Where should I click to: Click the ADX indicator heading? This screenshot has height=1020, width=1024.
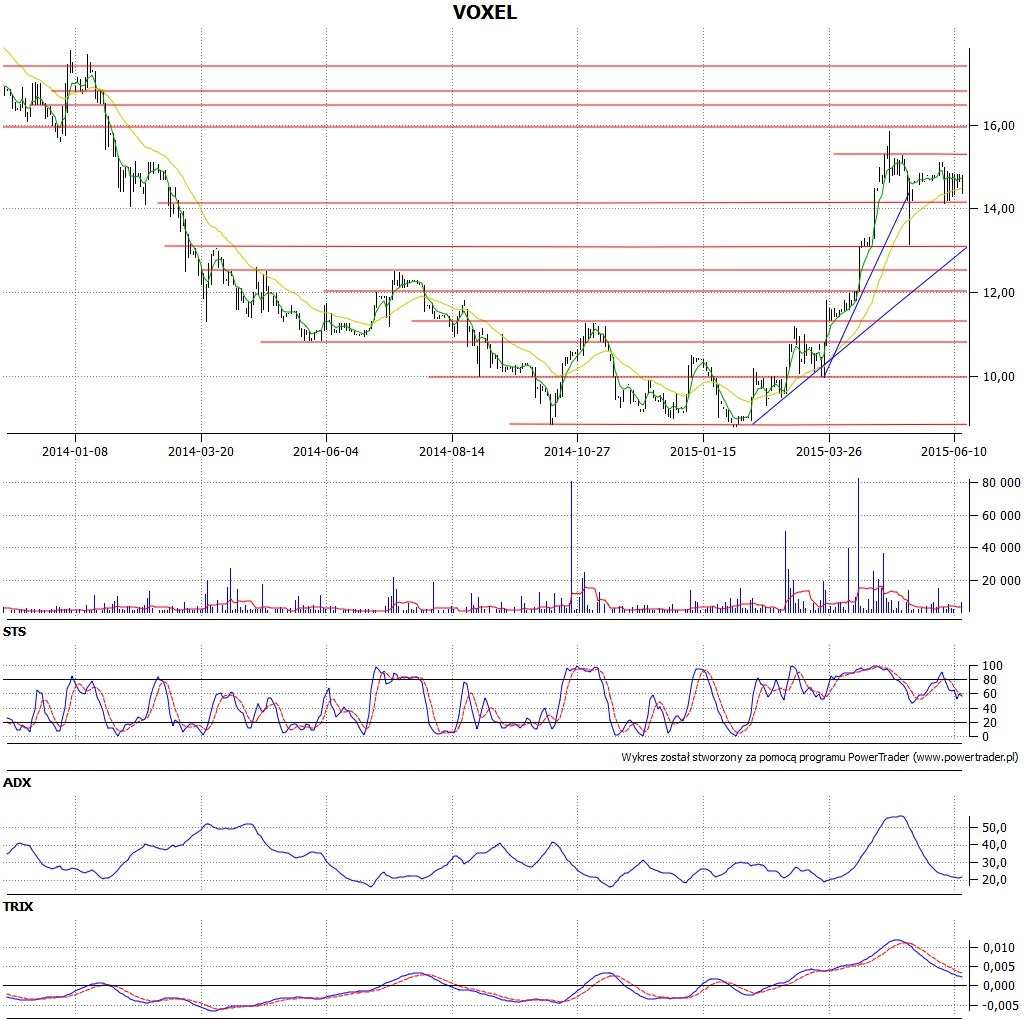[x=17, y=782]
